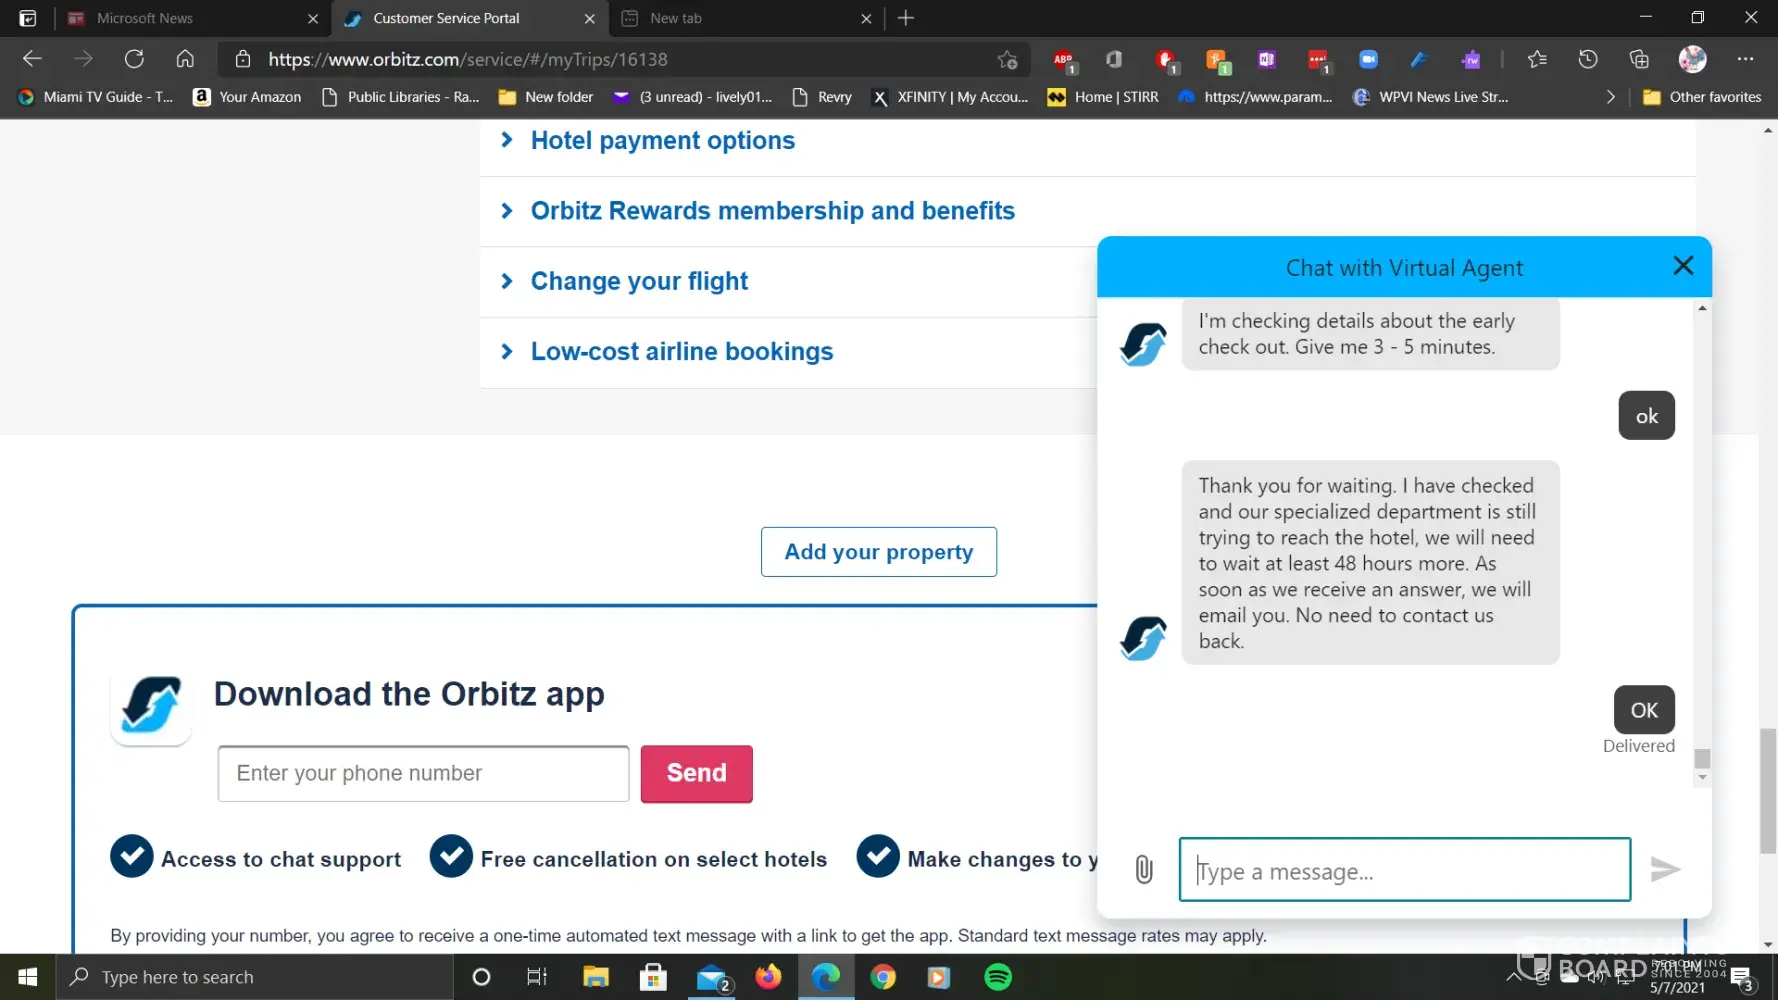Viewport: 1778px width, 1000px height.
Task: Open the Other favorites folder
Action: point(1702,97)
